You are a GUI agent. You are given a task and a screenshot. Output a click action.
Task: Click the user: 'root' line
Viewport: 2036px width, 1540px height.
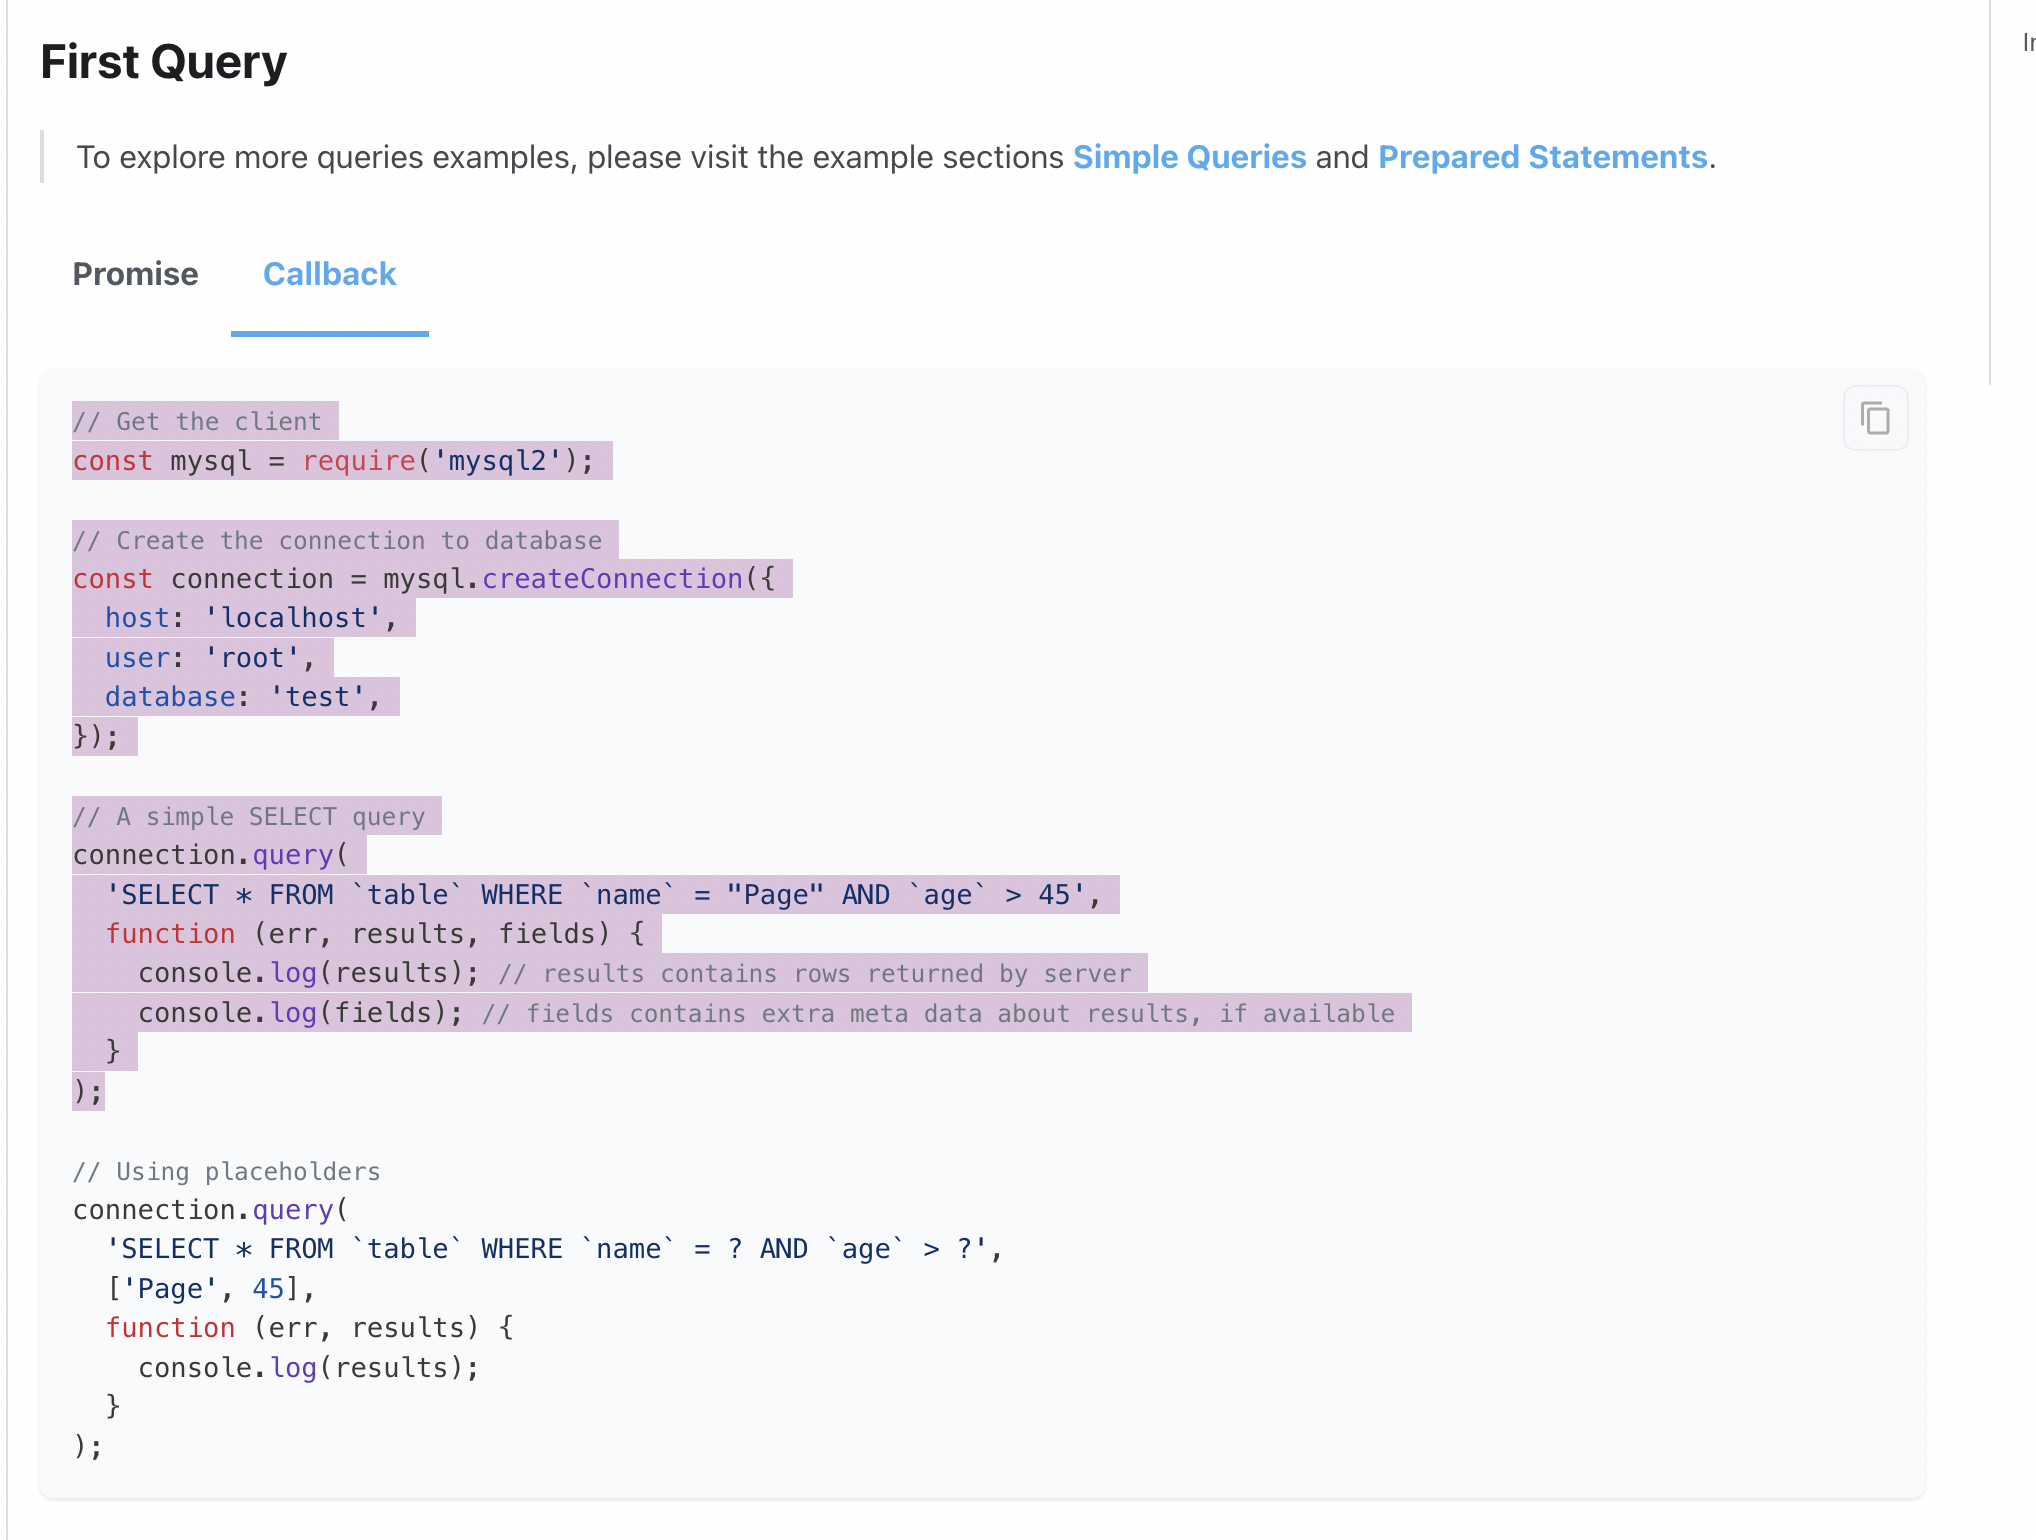210,658
